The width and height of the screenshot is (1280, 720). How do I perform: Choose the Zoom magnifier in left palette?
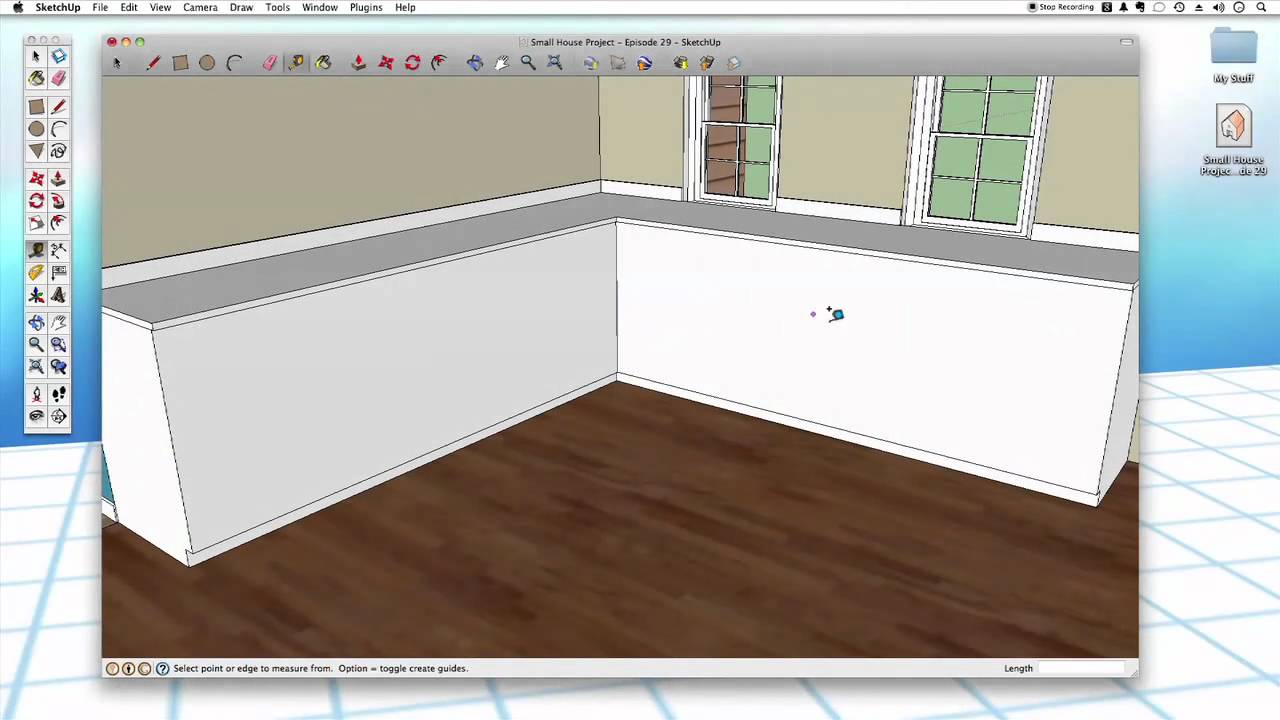pyautogui.click(x=36, y=345)
